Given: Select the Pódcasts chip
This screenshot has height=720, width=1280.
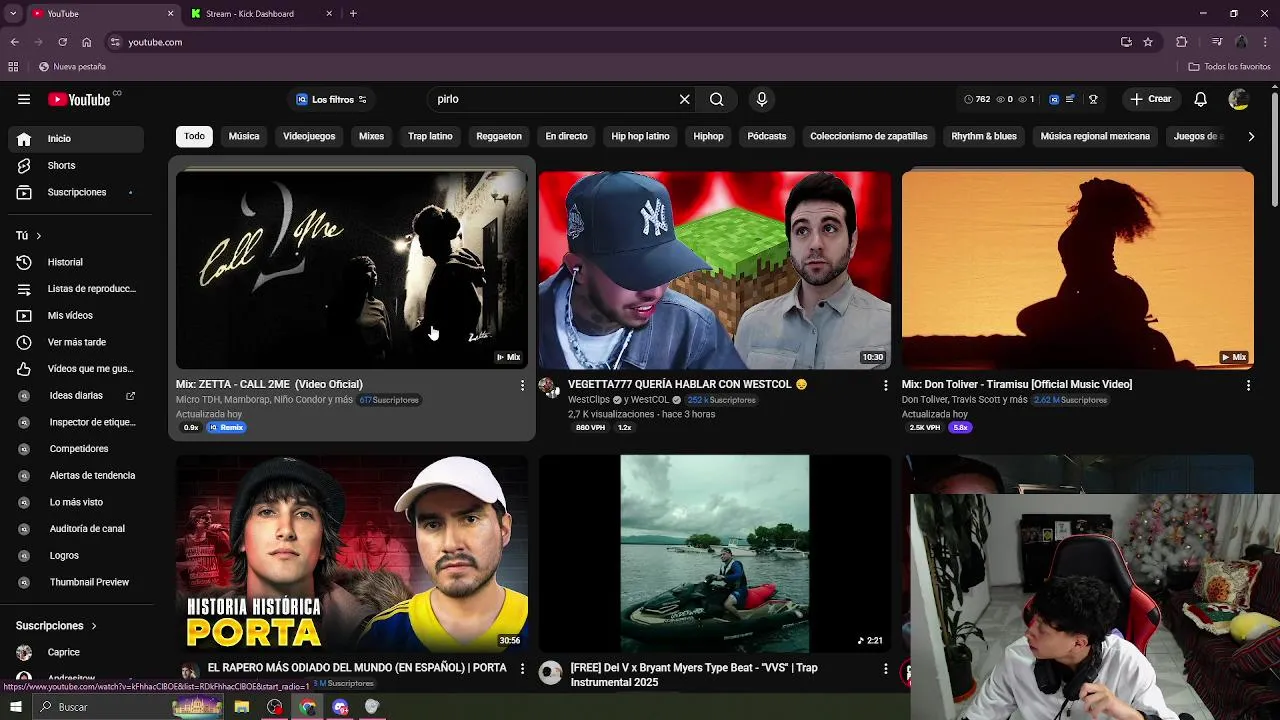Looking at the screenshot, I should (x=767, y=136).
